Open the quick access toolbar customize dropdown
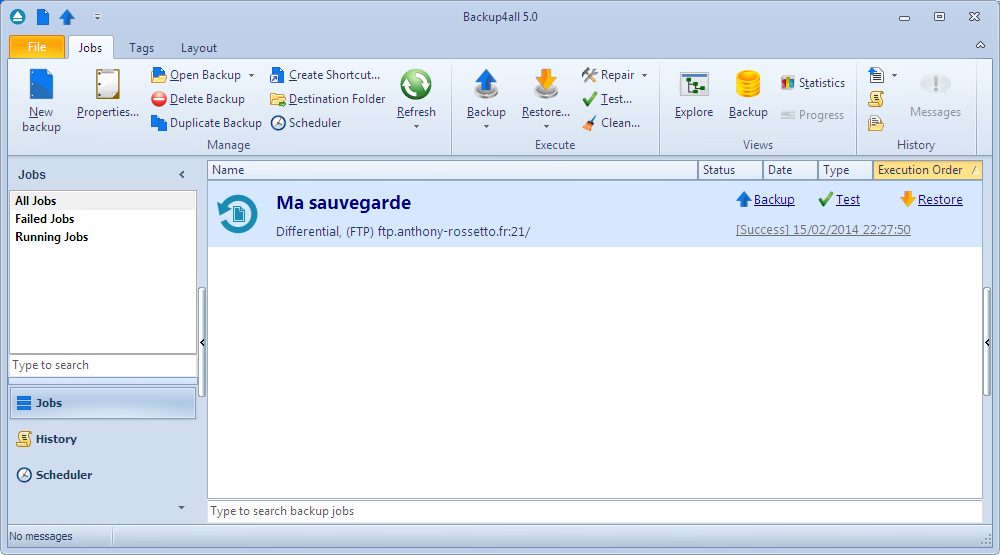The width and height of the screenshot is (1000, 555). (x=97, y=17)
